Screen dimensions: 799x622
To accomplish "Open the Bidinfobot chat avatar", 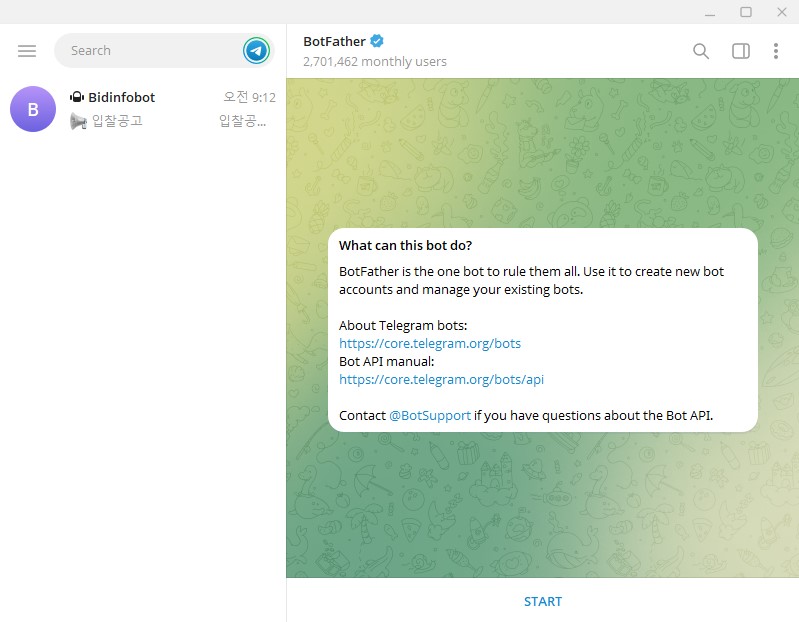I will pyautogui.click(x=33, y=109).
